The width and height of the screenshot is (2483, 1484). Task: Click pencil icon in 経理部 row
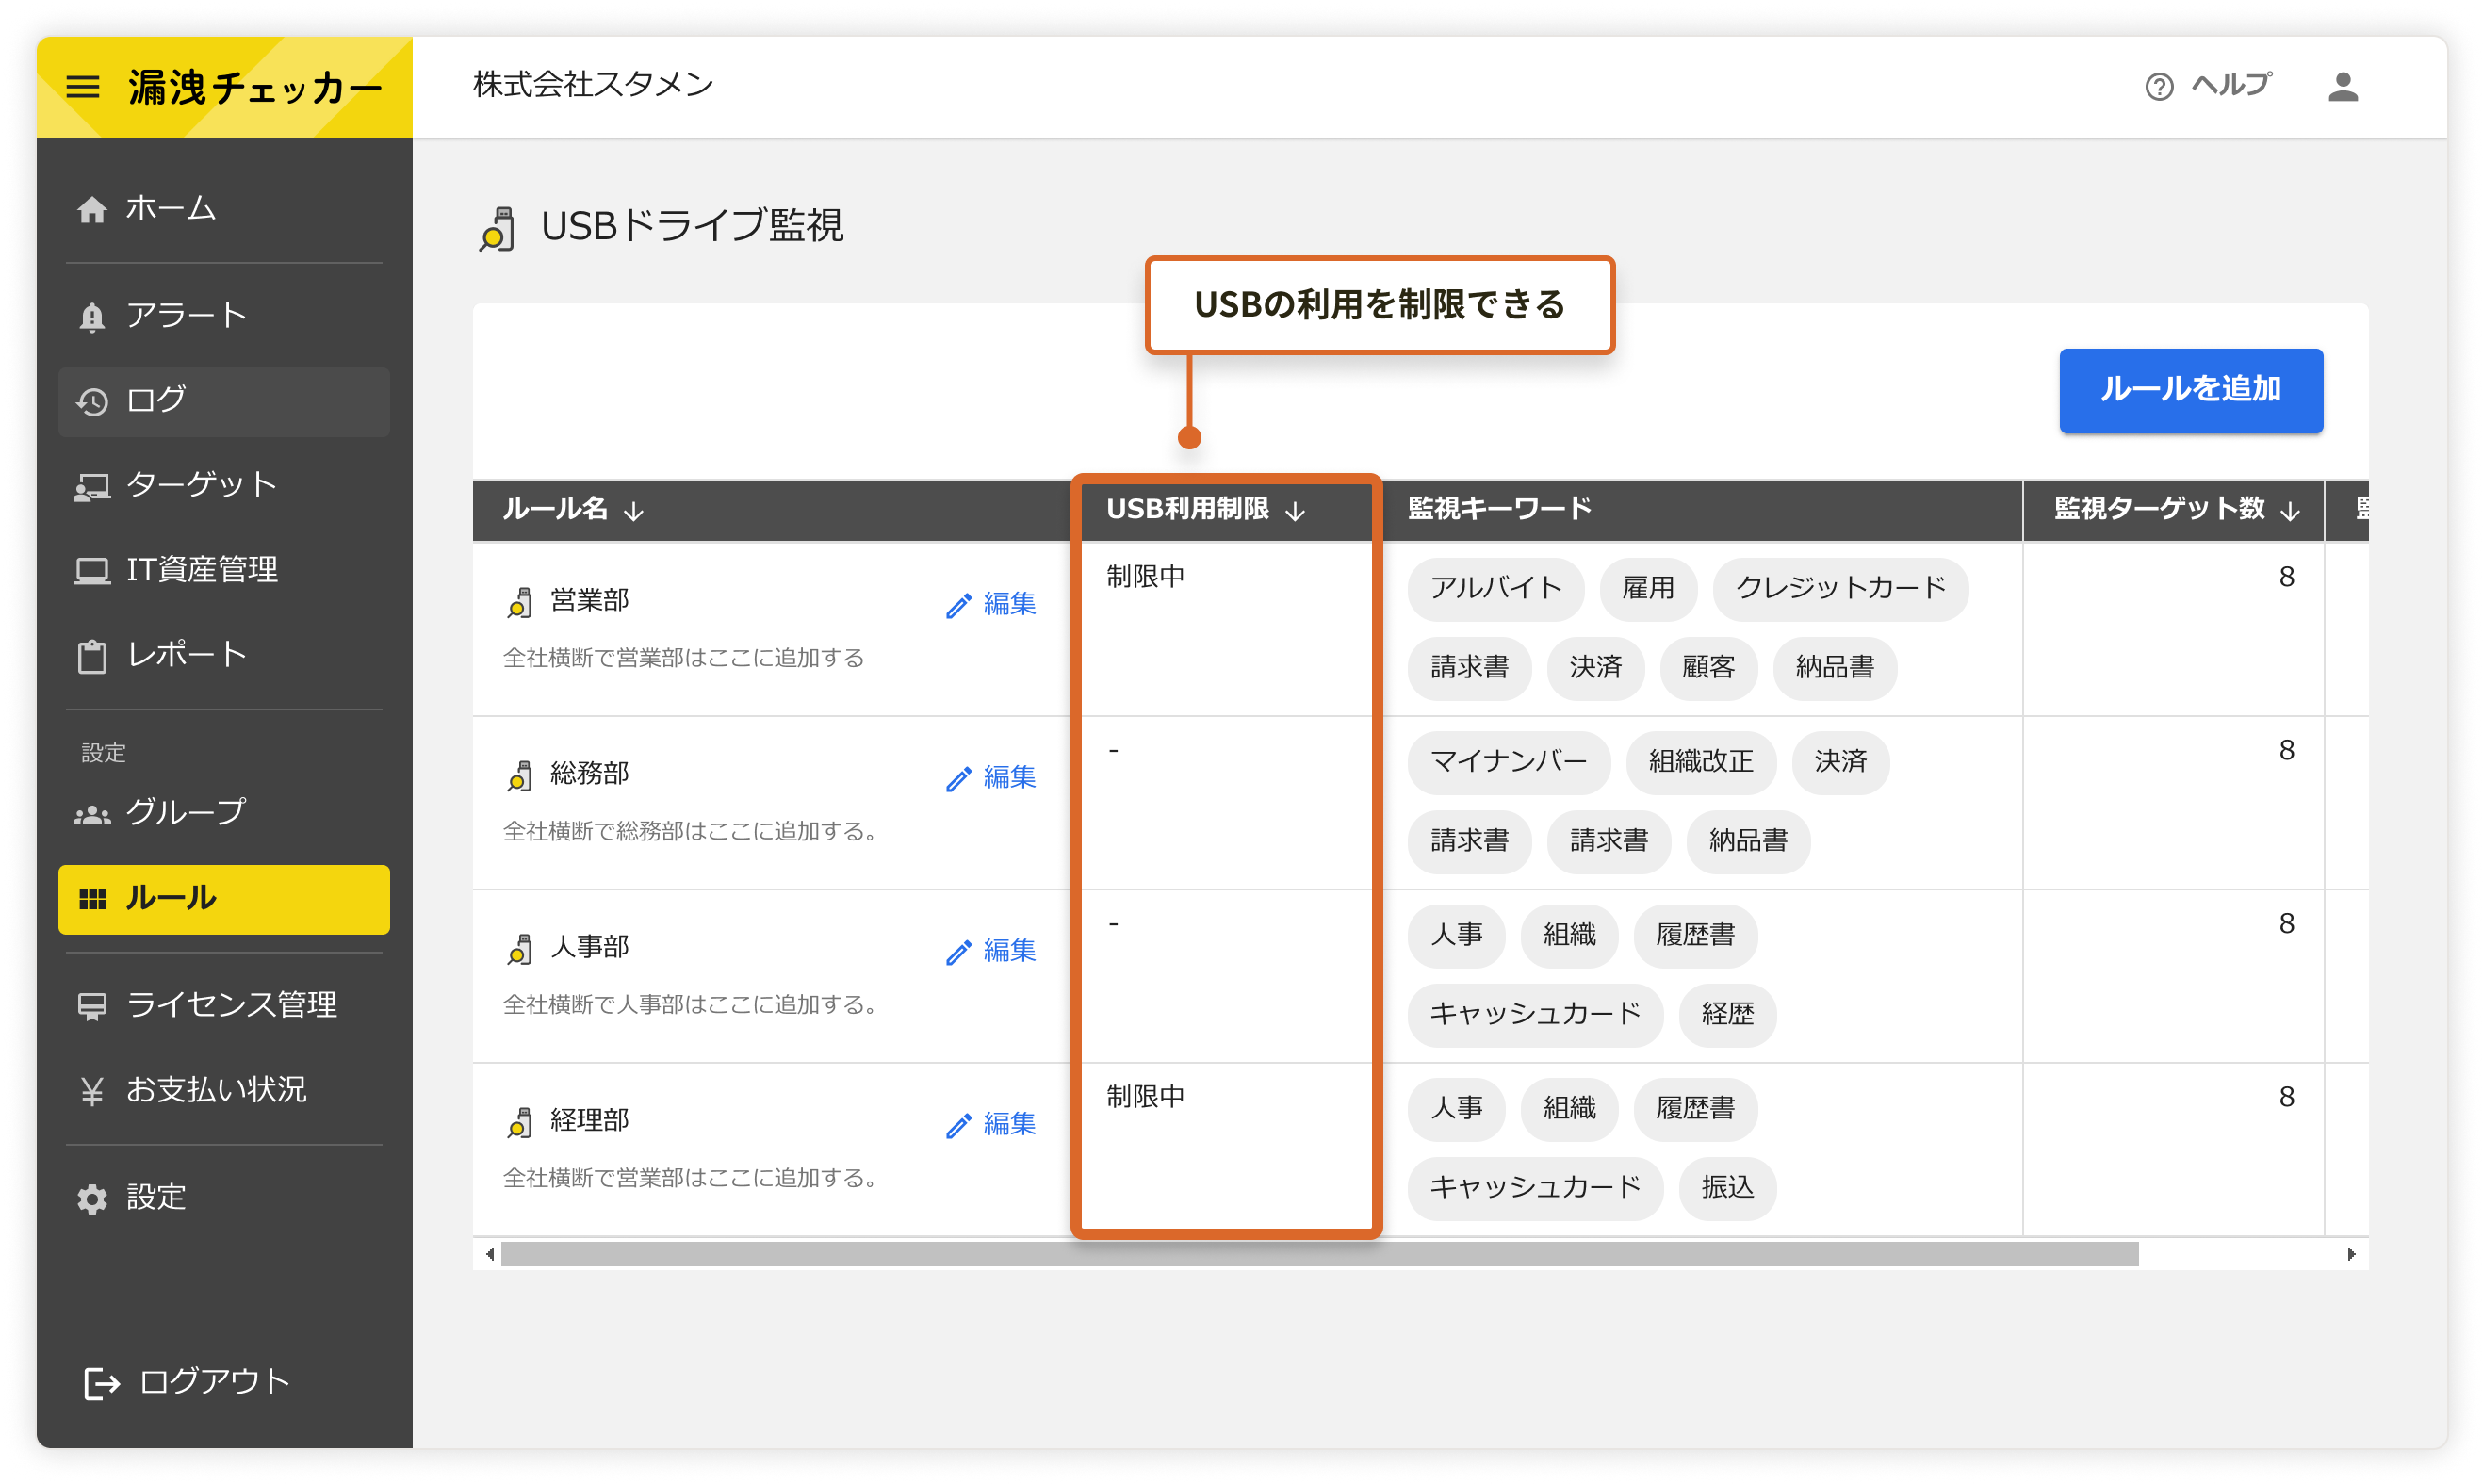tap(958, 1126)
